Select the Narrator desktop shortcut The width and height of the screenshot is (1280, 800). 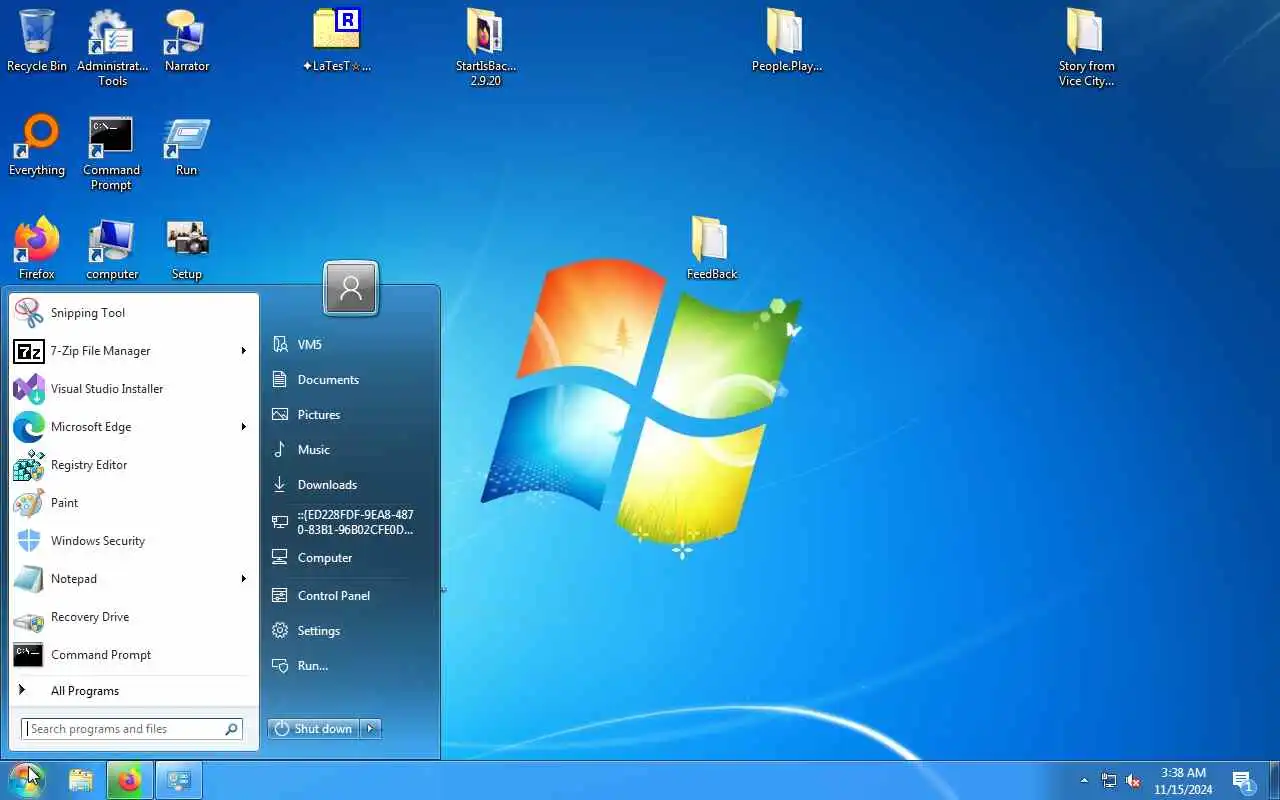click(187, 41)
